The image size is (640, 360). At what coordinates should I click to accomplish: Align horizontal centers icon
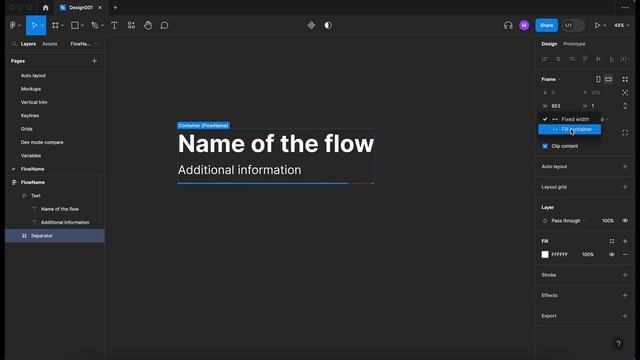[558, 59]
